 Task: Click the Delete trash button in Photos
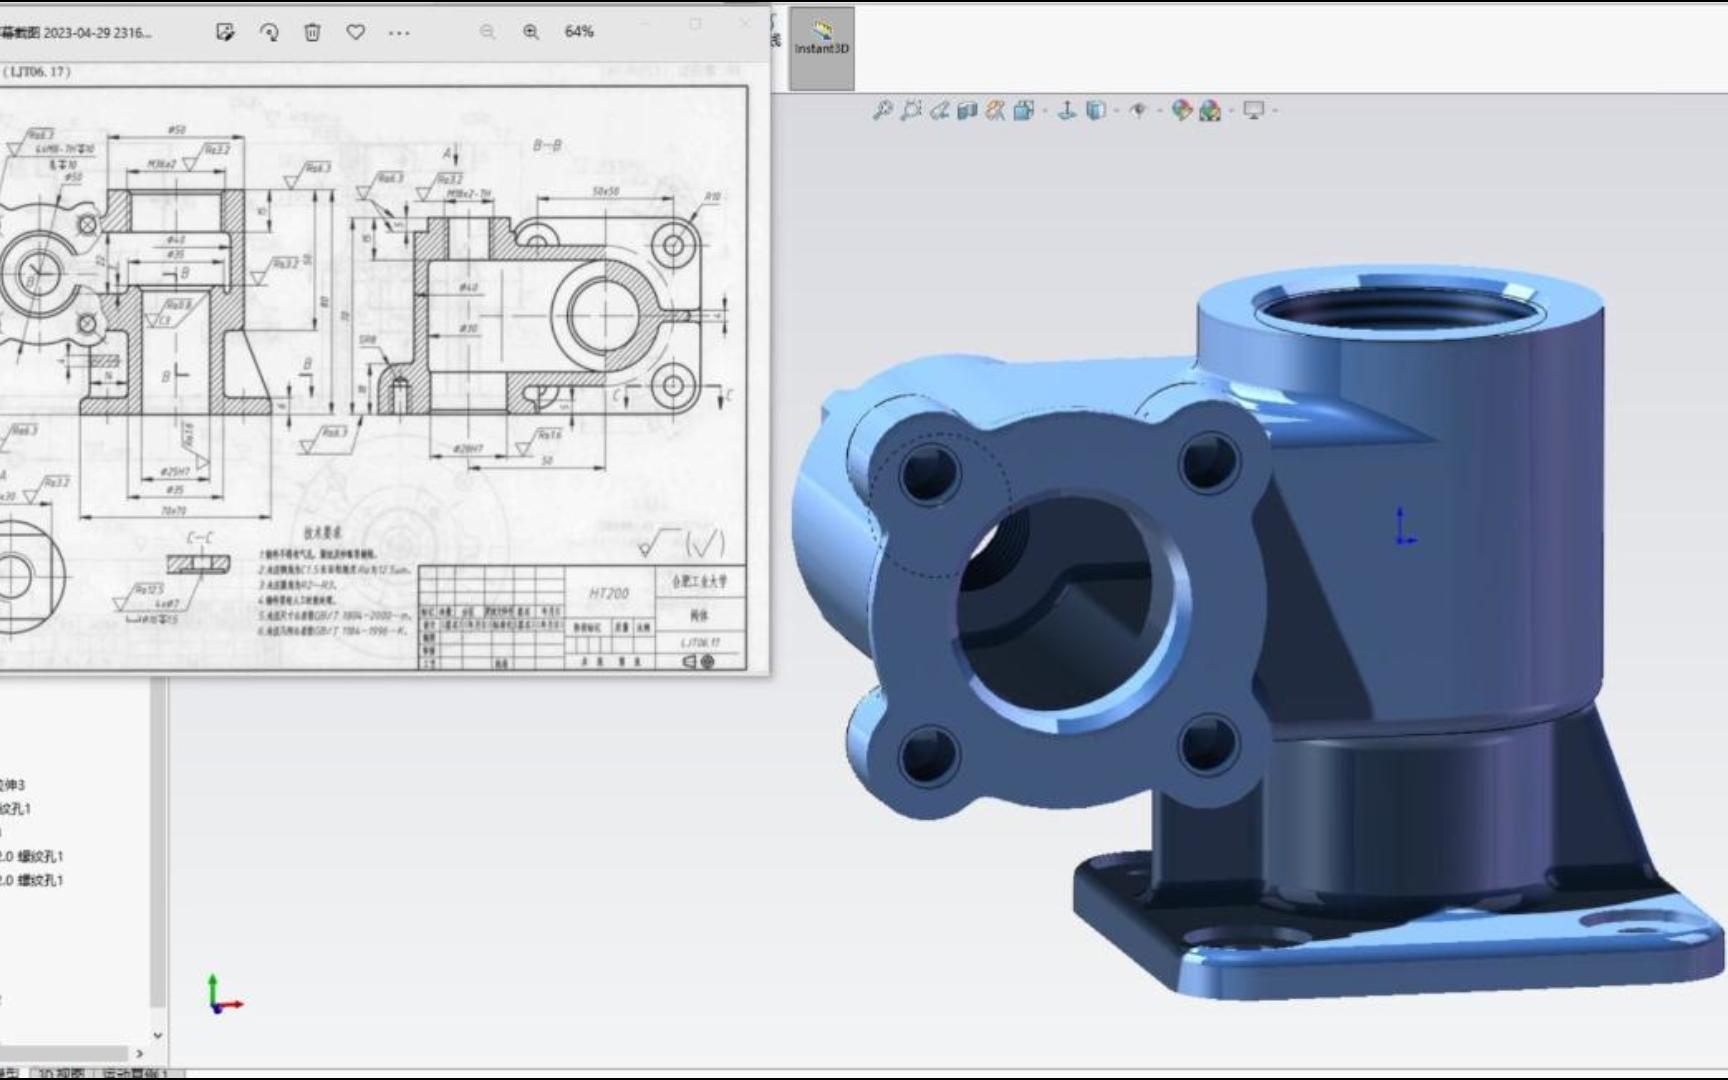pyautogui.click(x=312, y=31)
